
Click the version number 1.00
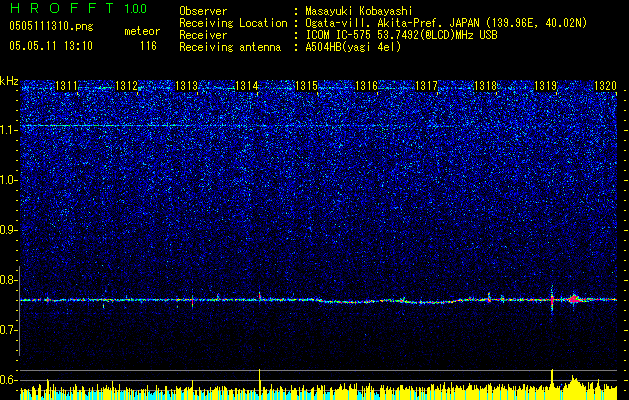click(x=136, y=8)
